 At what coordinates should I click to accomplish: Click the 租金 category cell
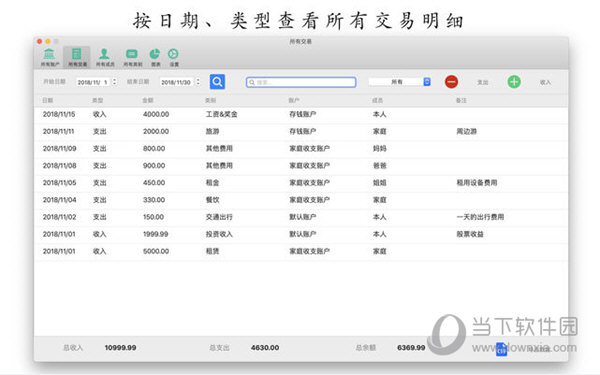pos(212,183)
